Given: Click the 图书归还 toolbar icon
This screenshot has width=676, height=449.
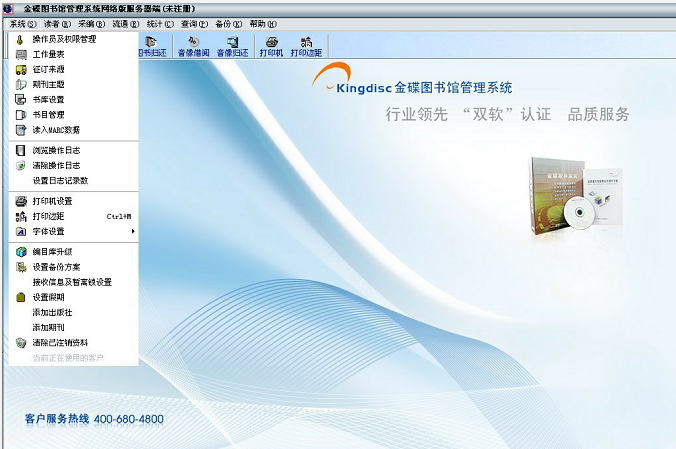Looking at the screenshot, I should pyautogui.click(x=154, y=46).
